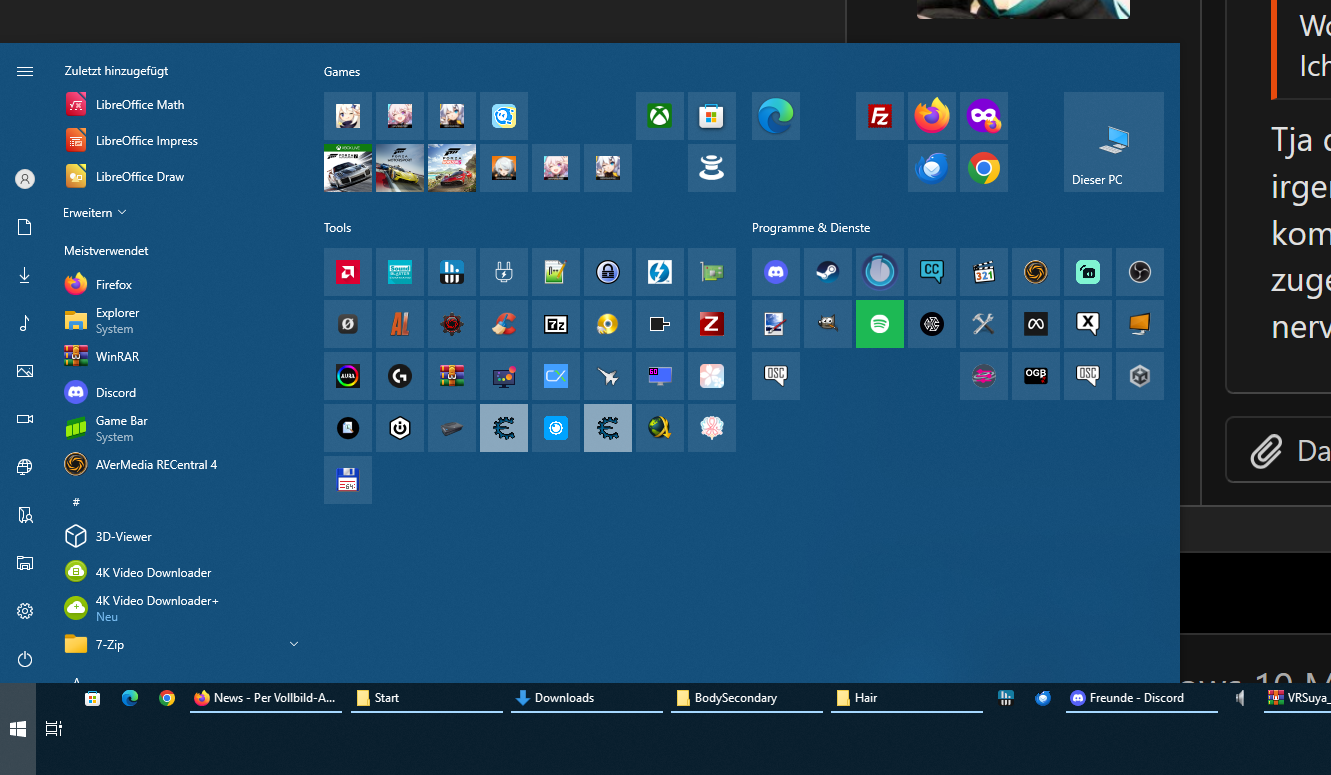Click the # letter index header
This screenshot has height=775, width=1331.
point(76,501)
